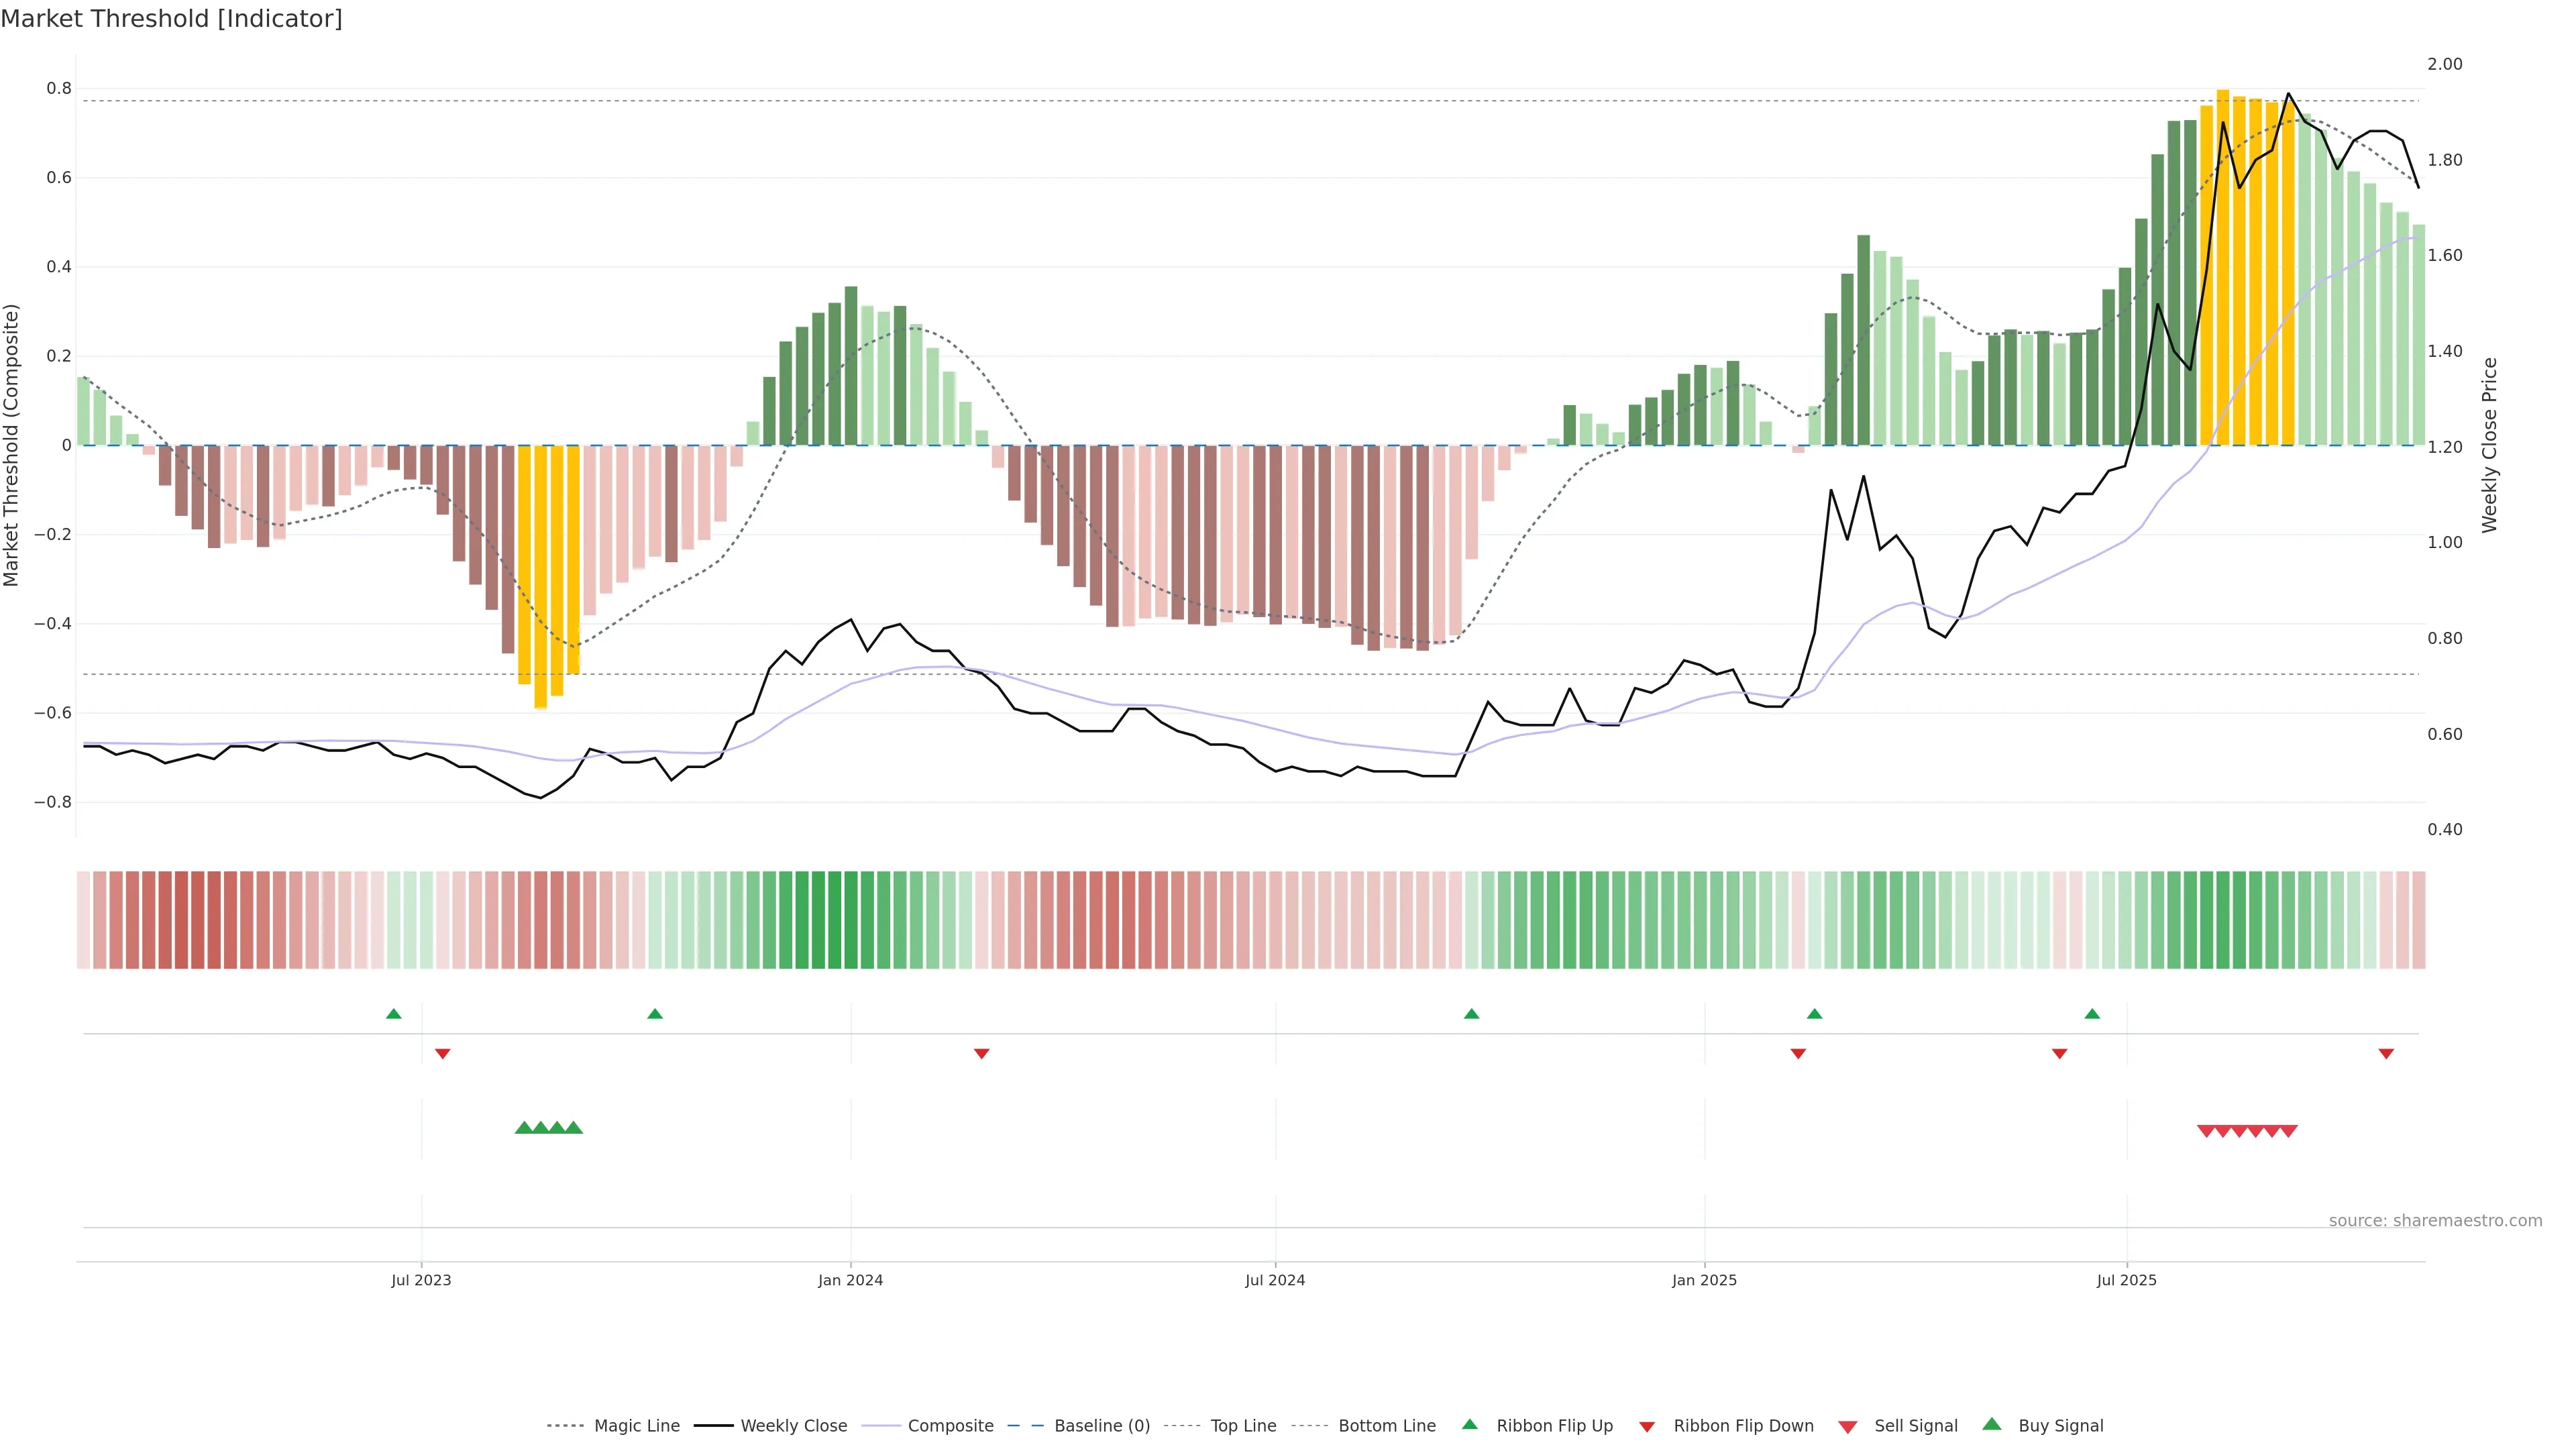Screen dimensions: 2576x1449
Task: Click the Sell Signal legend marker icon
Action: pos(1847,1427)
